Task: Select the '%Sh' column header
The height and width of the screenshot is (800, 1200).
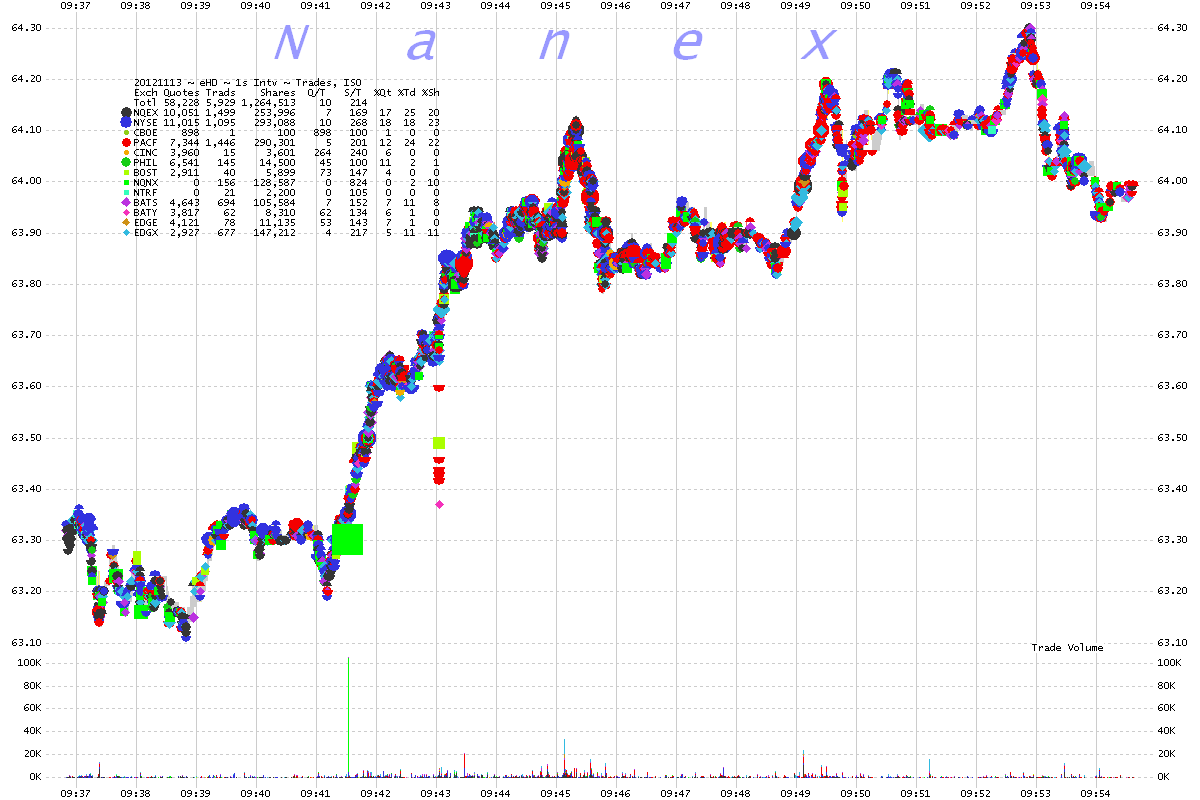Action: pos(431,93)
